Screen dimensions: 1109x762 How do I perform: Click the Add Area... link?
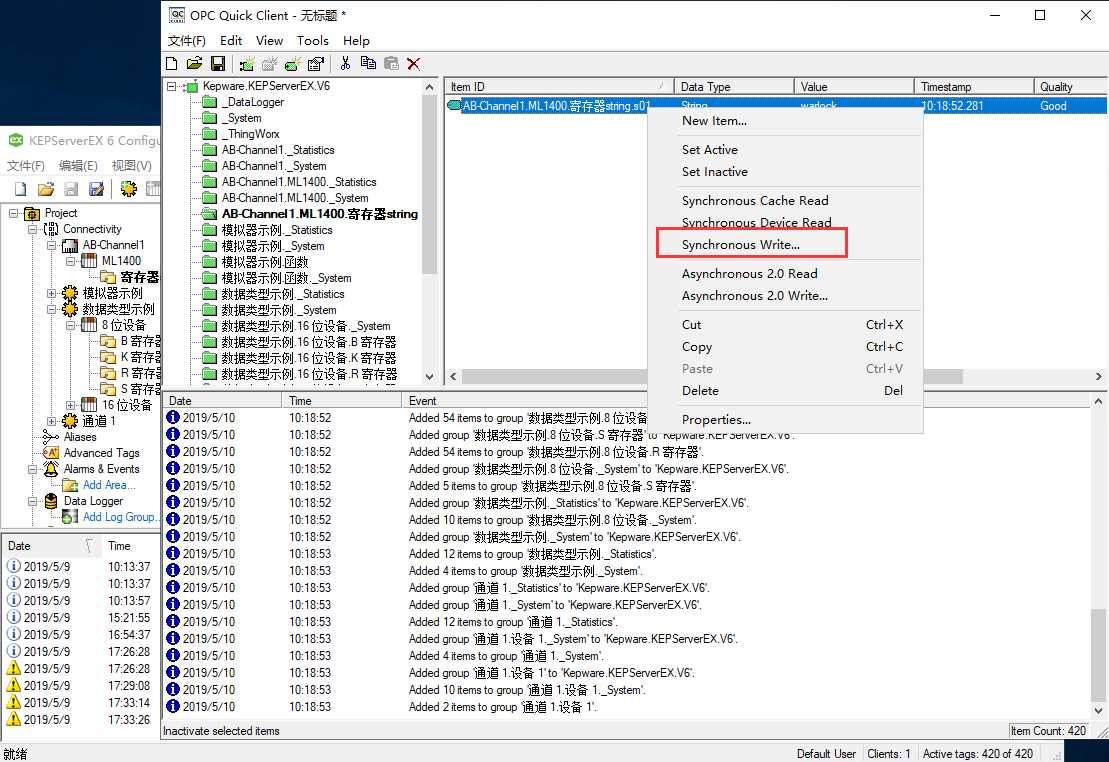108,485
